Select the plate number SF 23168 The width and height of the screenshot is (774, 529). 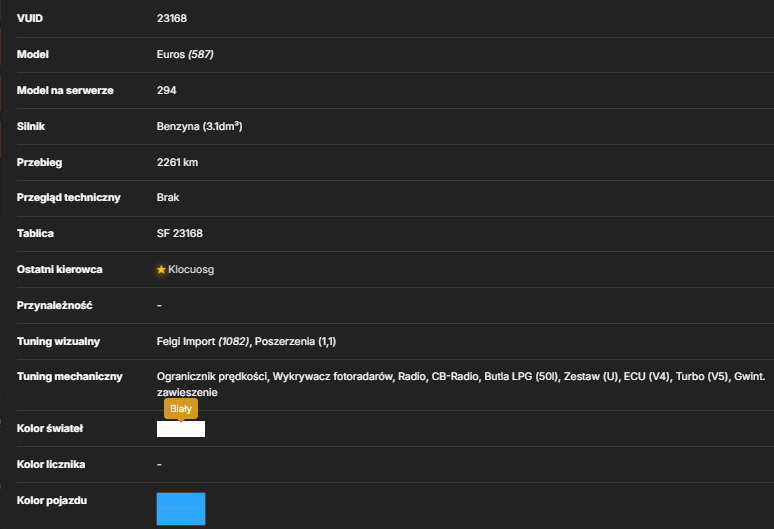point(180,233)
